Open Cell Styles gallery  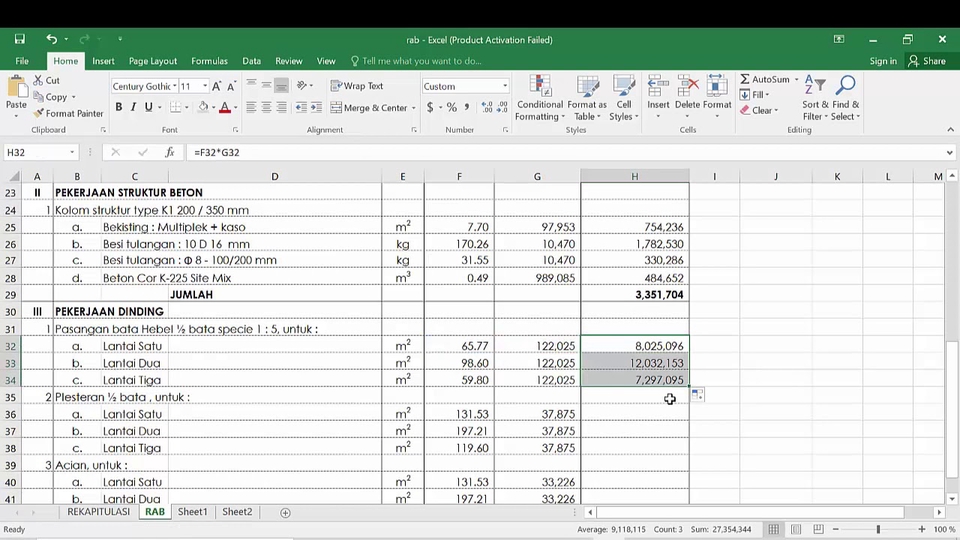pos(623,97)
